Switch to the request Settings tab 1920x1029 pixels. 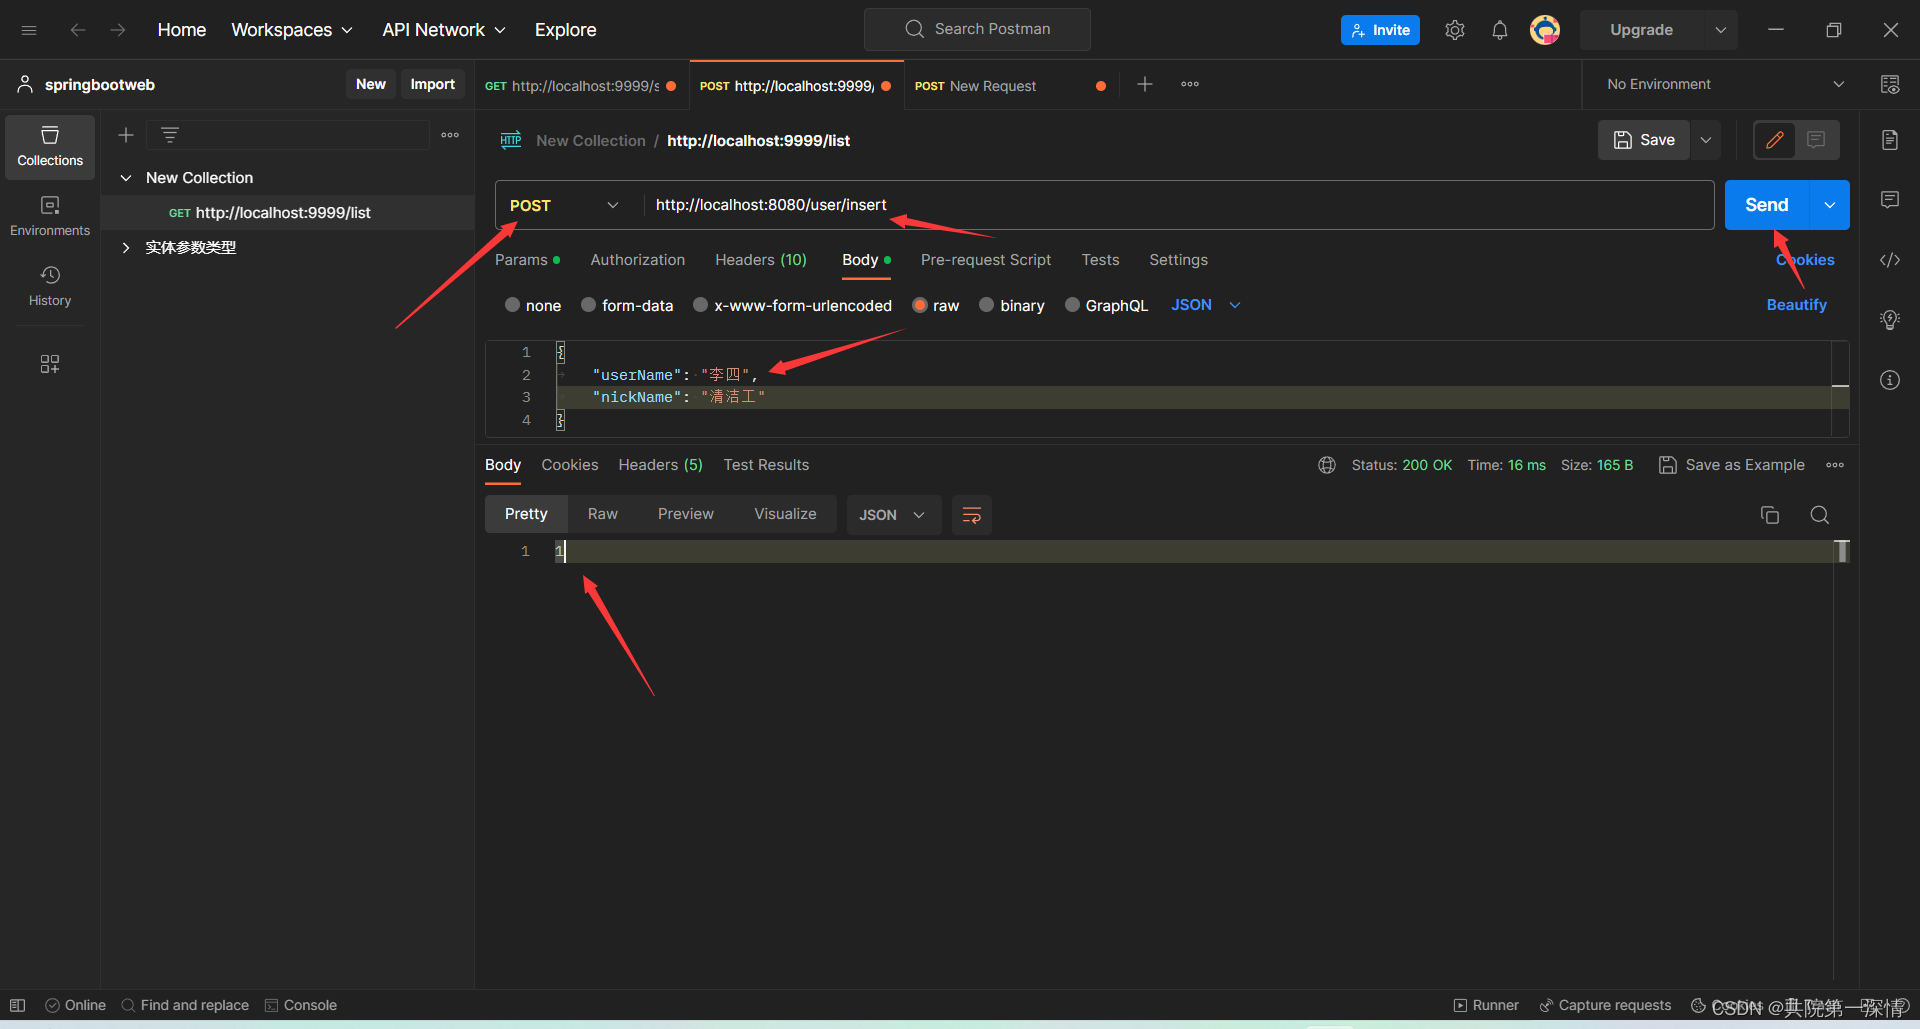pos(1178,260)
